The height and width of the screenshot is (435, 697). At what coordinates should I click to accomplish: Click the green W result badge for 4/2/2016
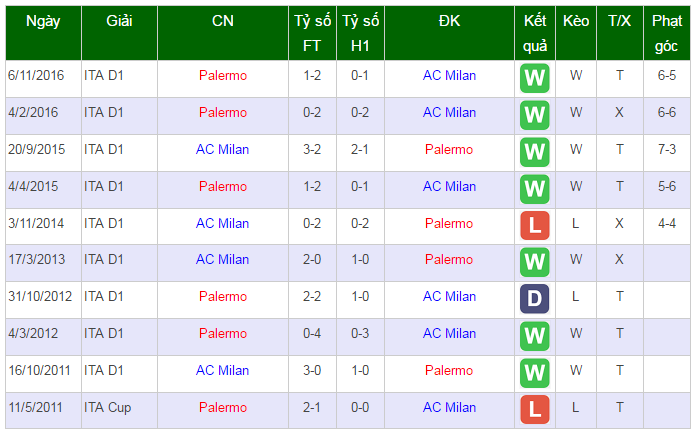534,115
